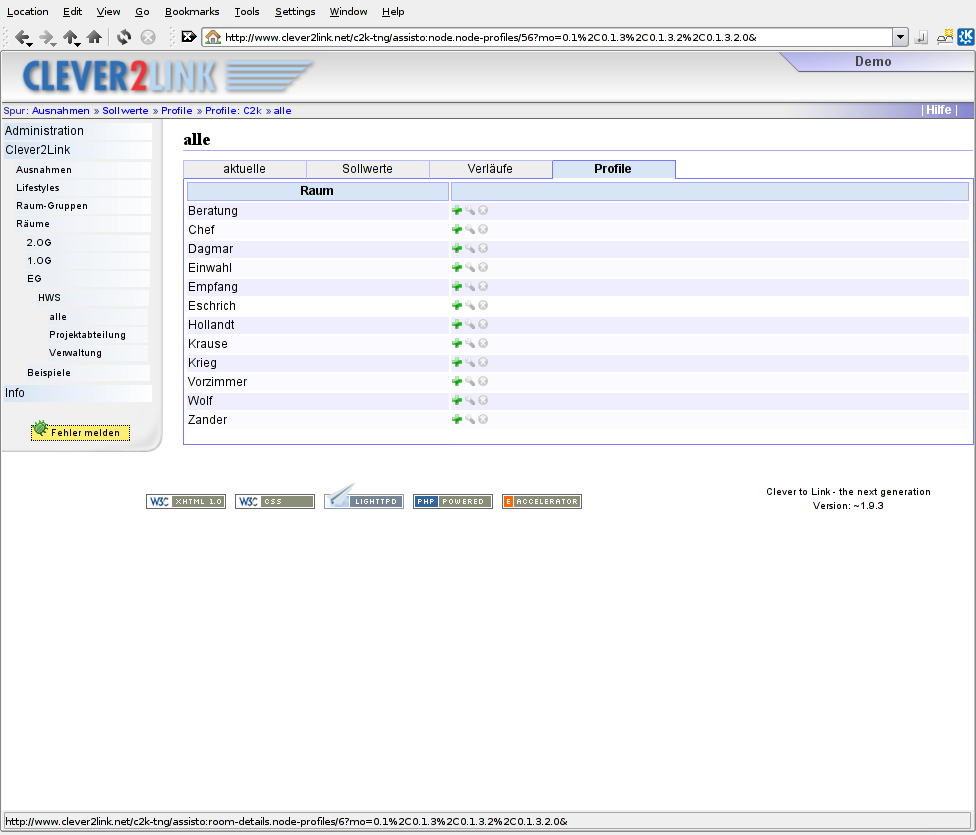
Task: Edit the profile of room Dagmar
Action: pyautogui.click(x=470, y=248)
